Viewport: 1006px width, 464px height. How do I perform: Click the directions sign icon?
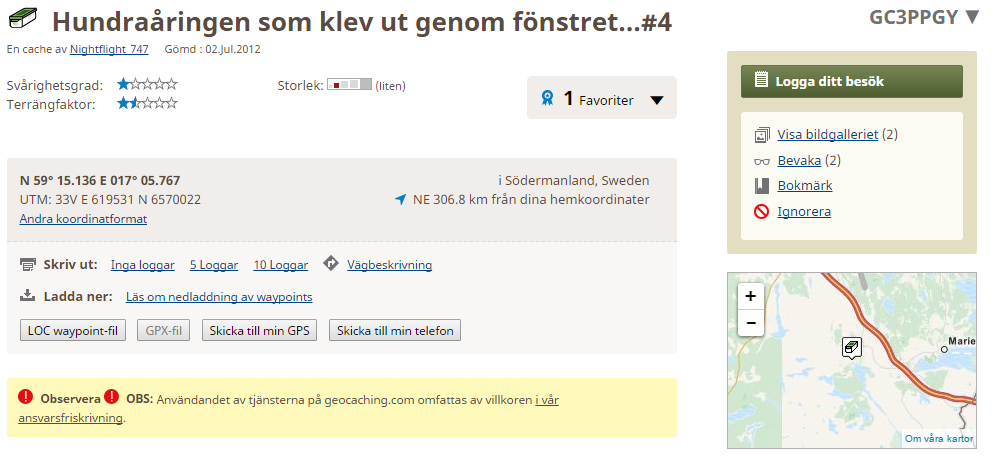[331, 264]
